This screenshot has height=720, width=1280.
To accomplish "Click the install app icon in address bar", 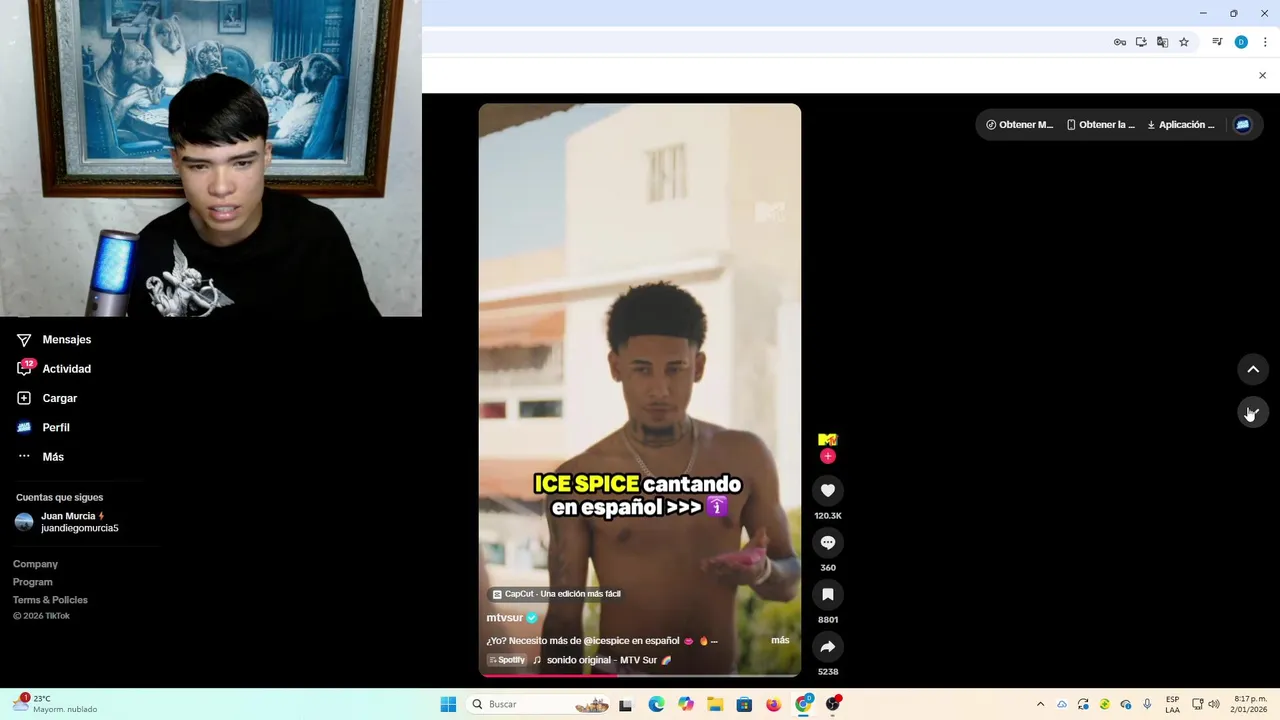I will tap(1141, 42).
